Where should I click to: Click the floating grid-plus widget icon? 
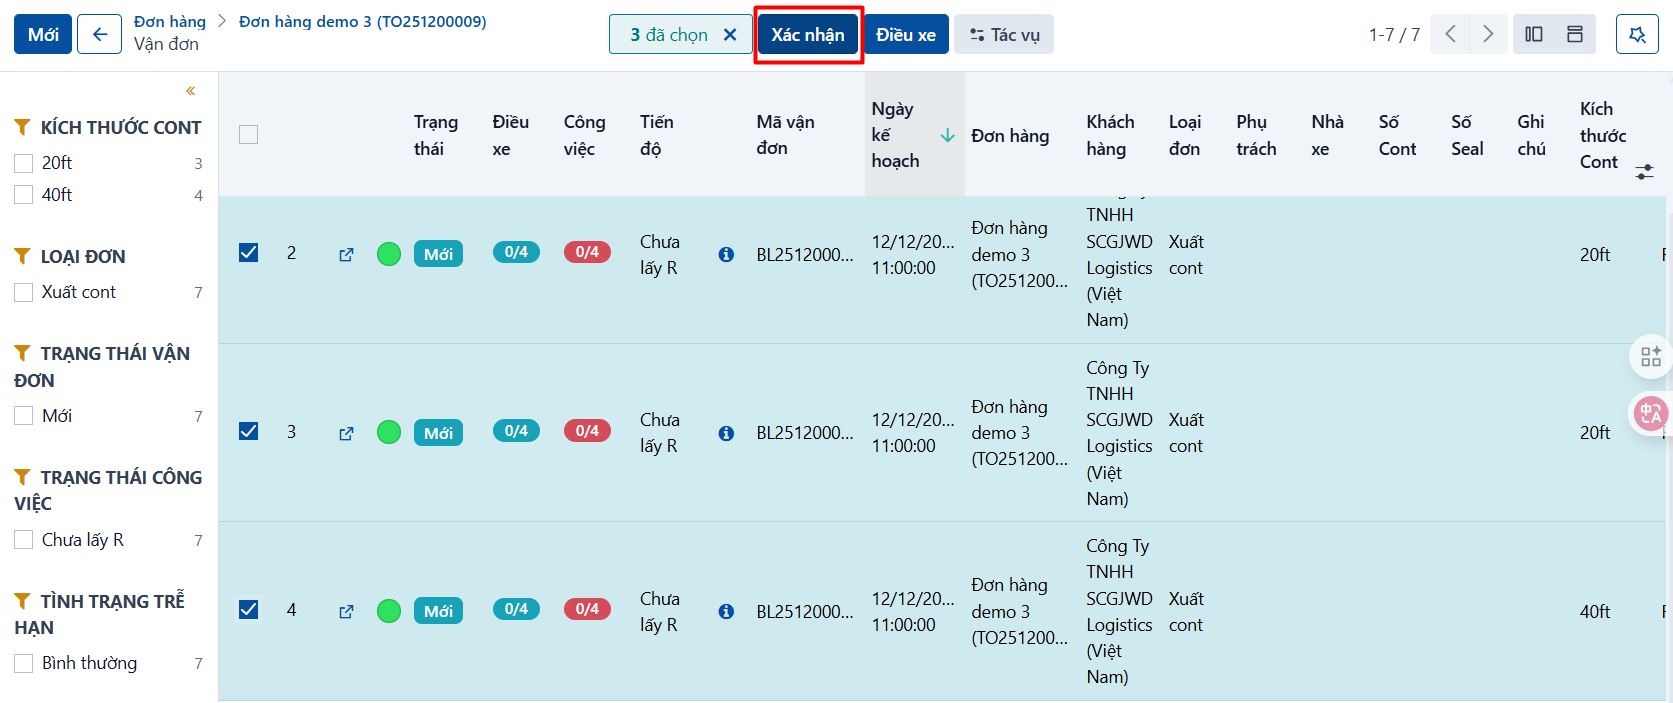point(1651,356)
